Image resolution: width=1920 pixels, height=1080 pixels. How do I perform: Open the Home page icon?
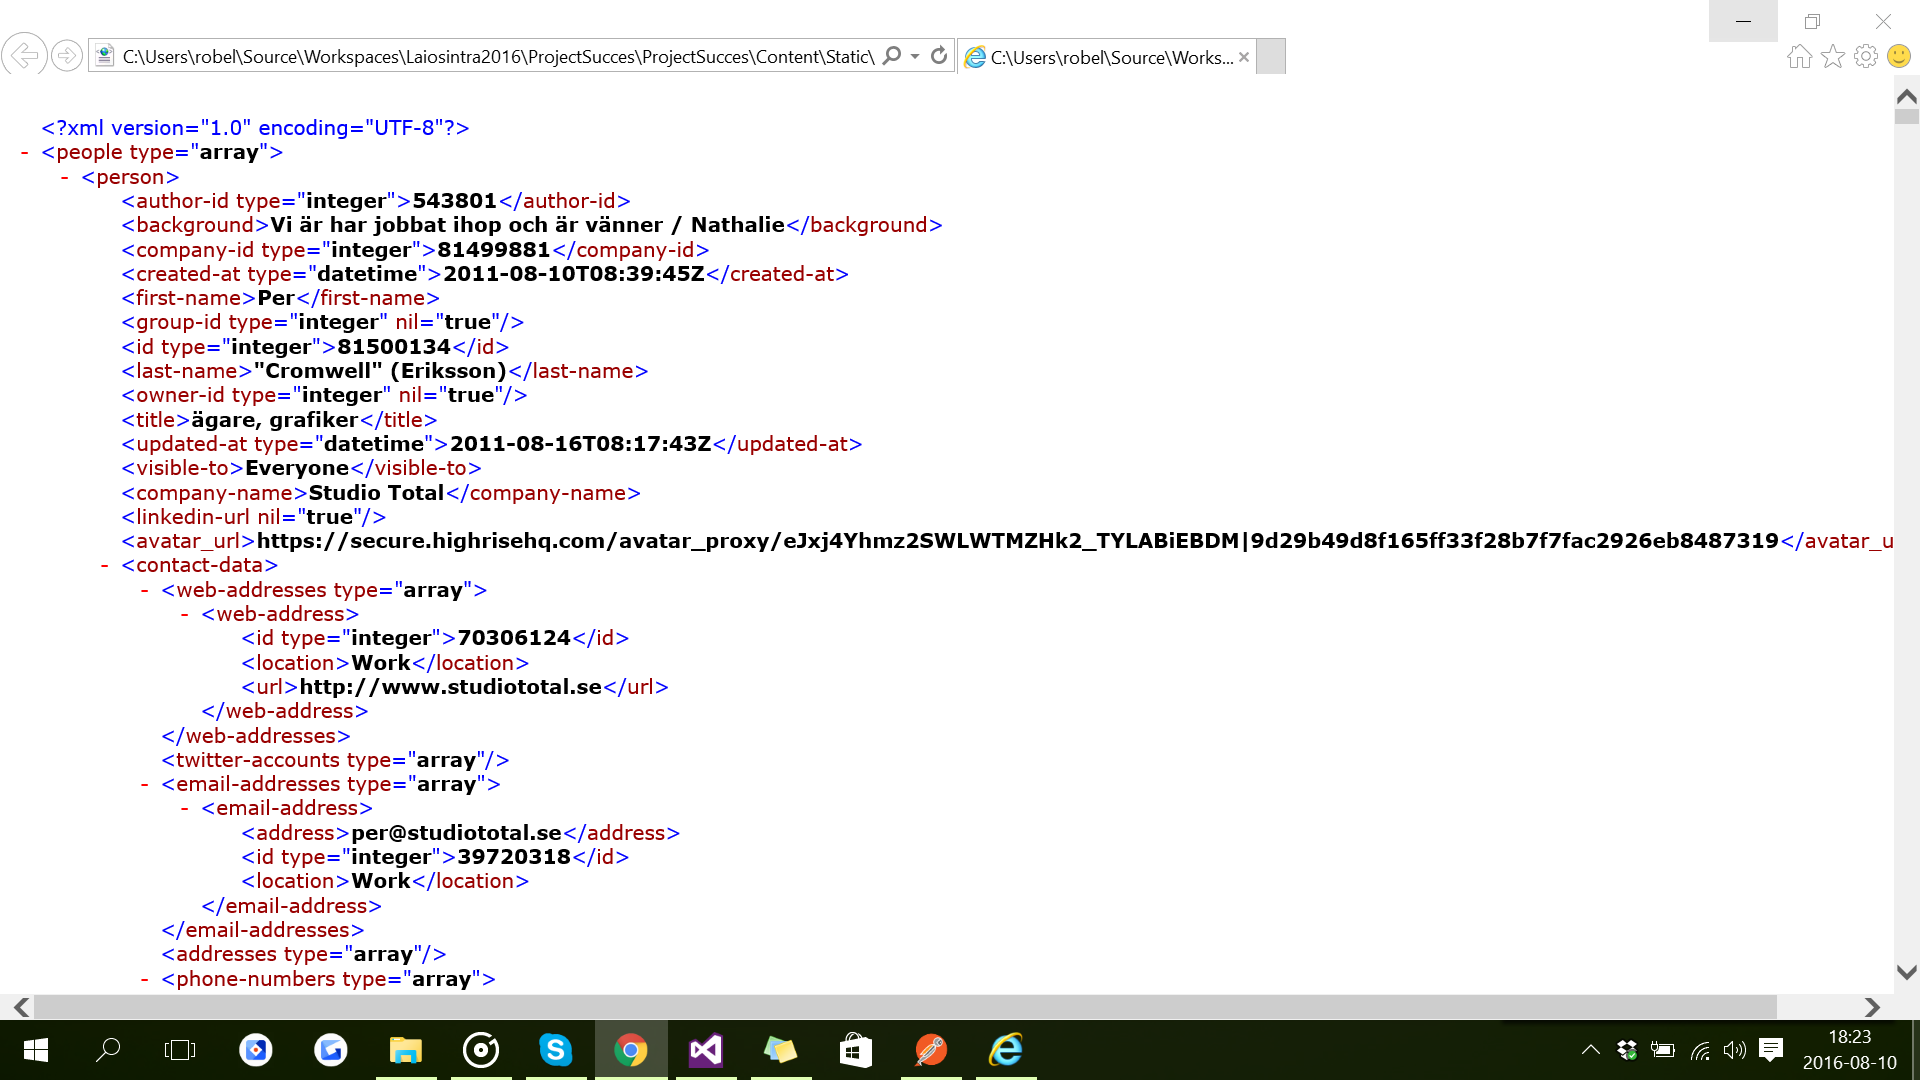pyautogui.click(x=1799, y=56)
